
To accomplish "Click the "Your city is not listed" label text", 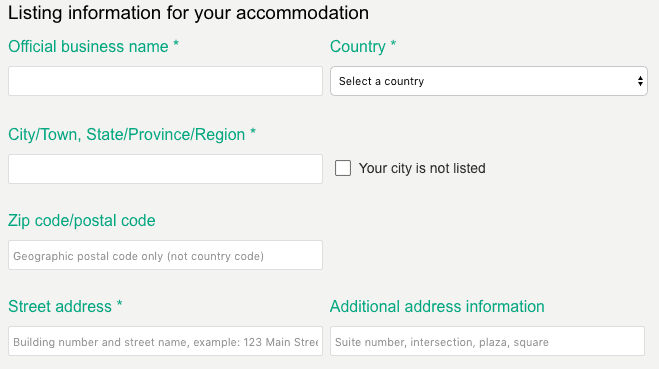I will click(x=422, y=169).
